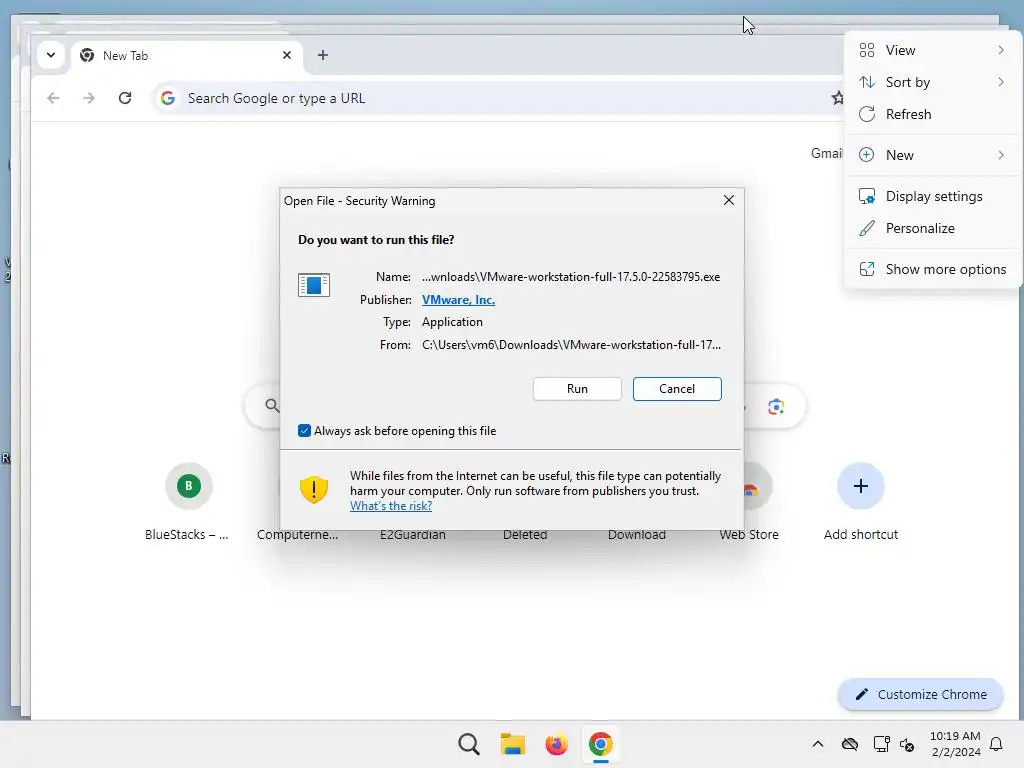Click the Deleted shortcut label
This screenshot has height=768, width=1024.
525,534
